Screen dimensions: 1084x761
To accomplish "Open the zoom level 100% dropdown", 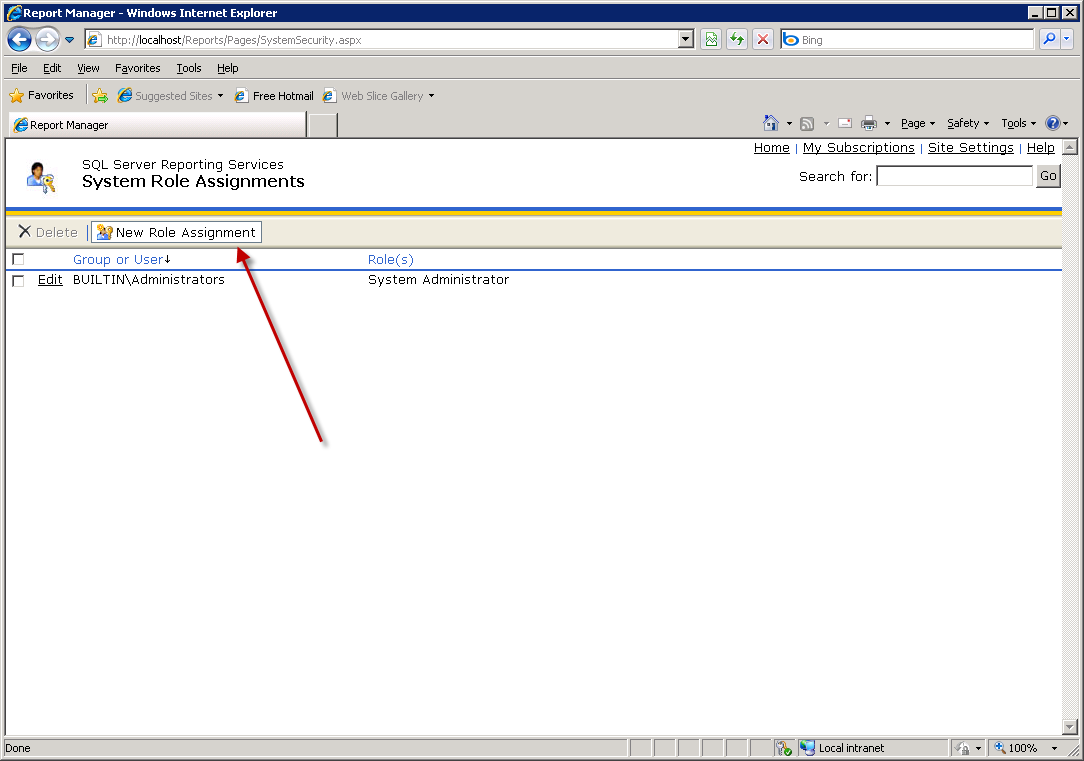I will 1054,748.
